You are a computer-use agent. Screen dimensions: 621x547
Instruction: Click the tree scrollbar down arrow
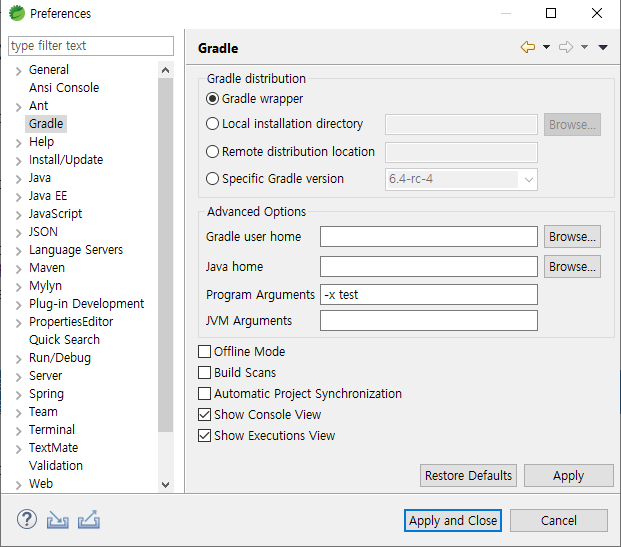[166, 484]
